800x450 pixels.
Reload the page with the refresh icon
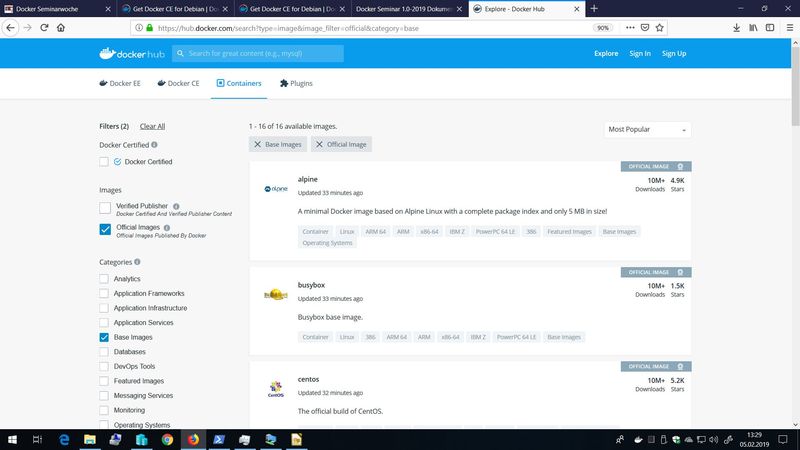pos(44,28)
